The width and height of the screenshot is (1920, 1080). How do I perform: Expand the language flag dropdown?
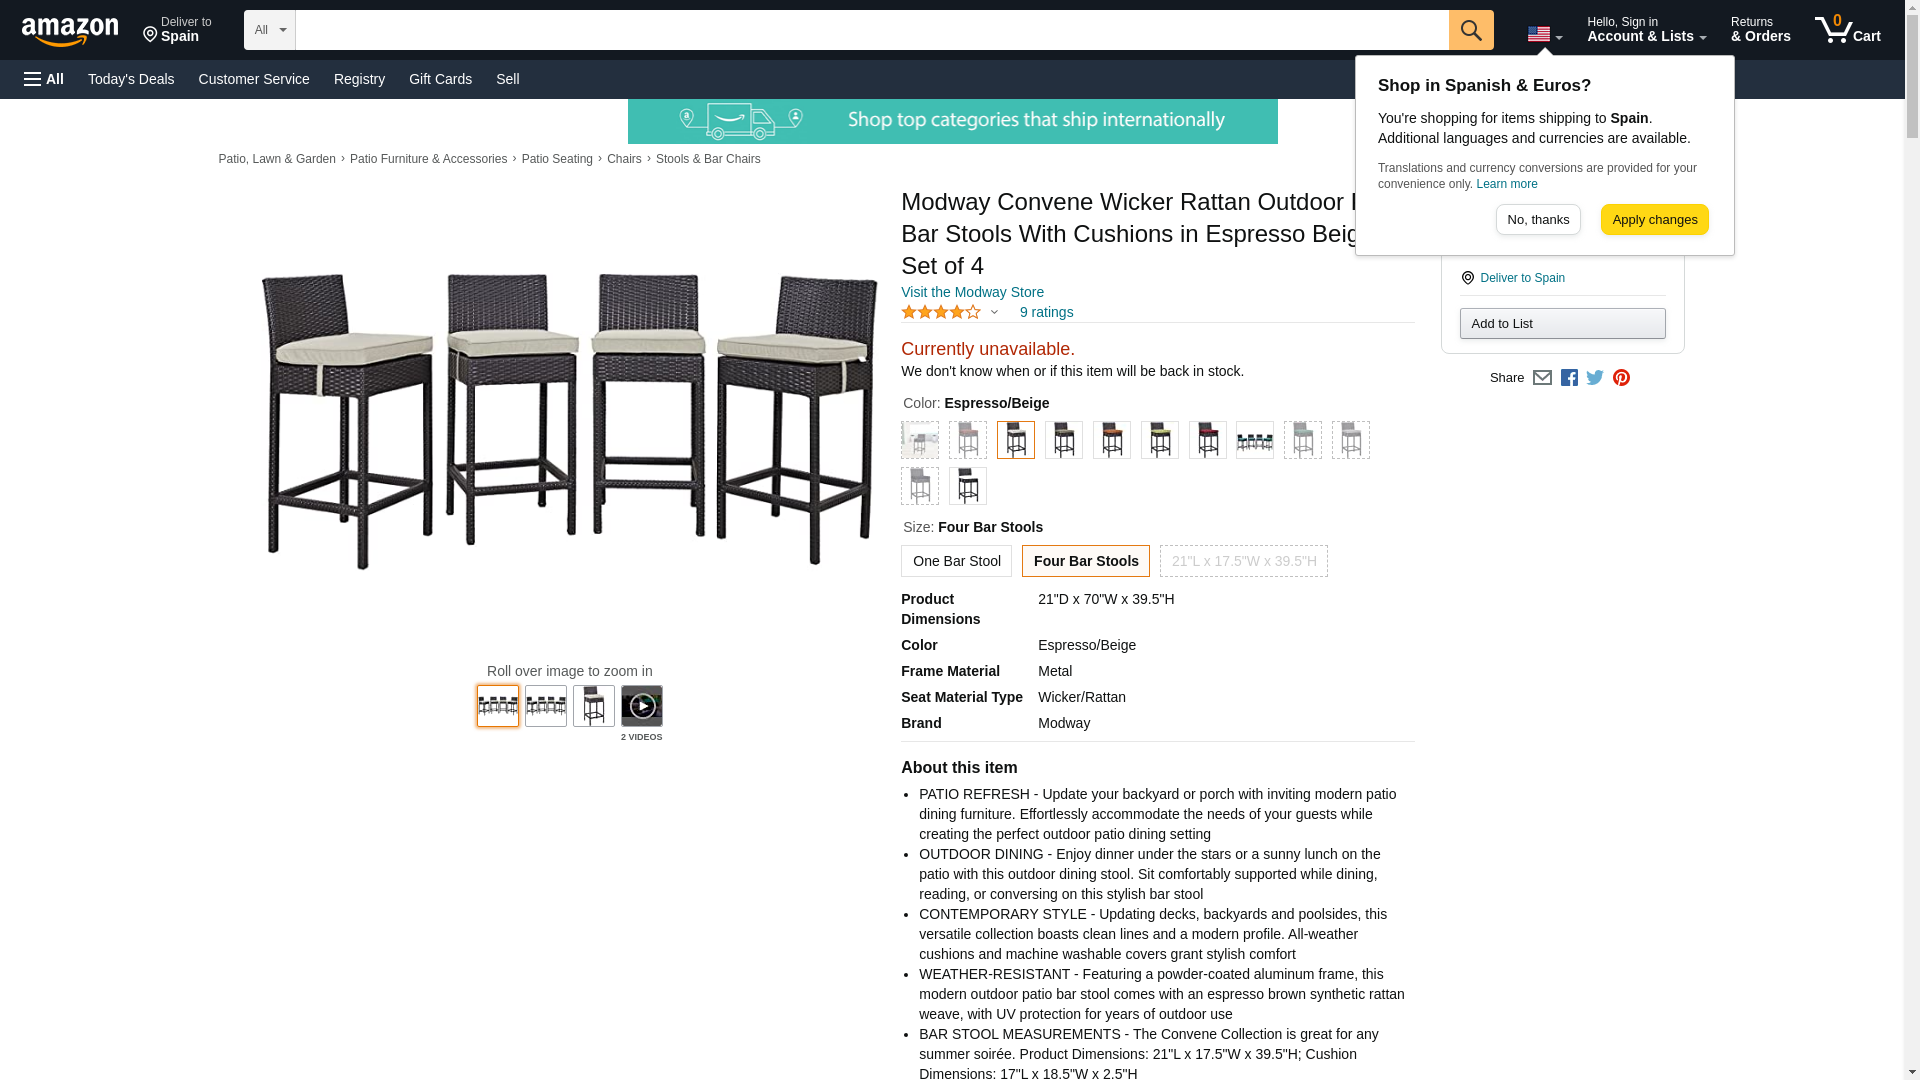(1544, 35)
